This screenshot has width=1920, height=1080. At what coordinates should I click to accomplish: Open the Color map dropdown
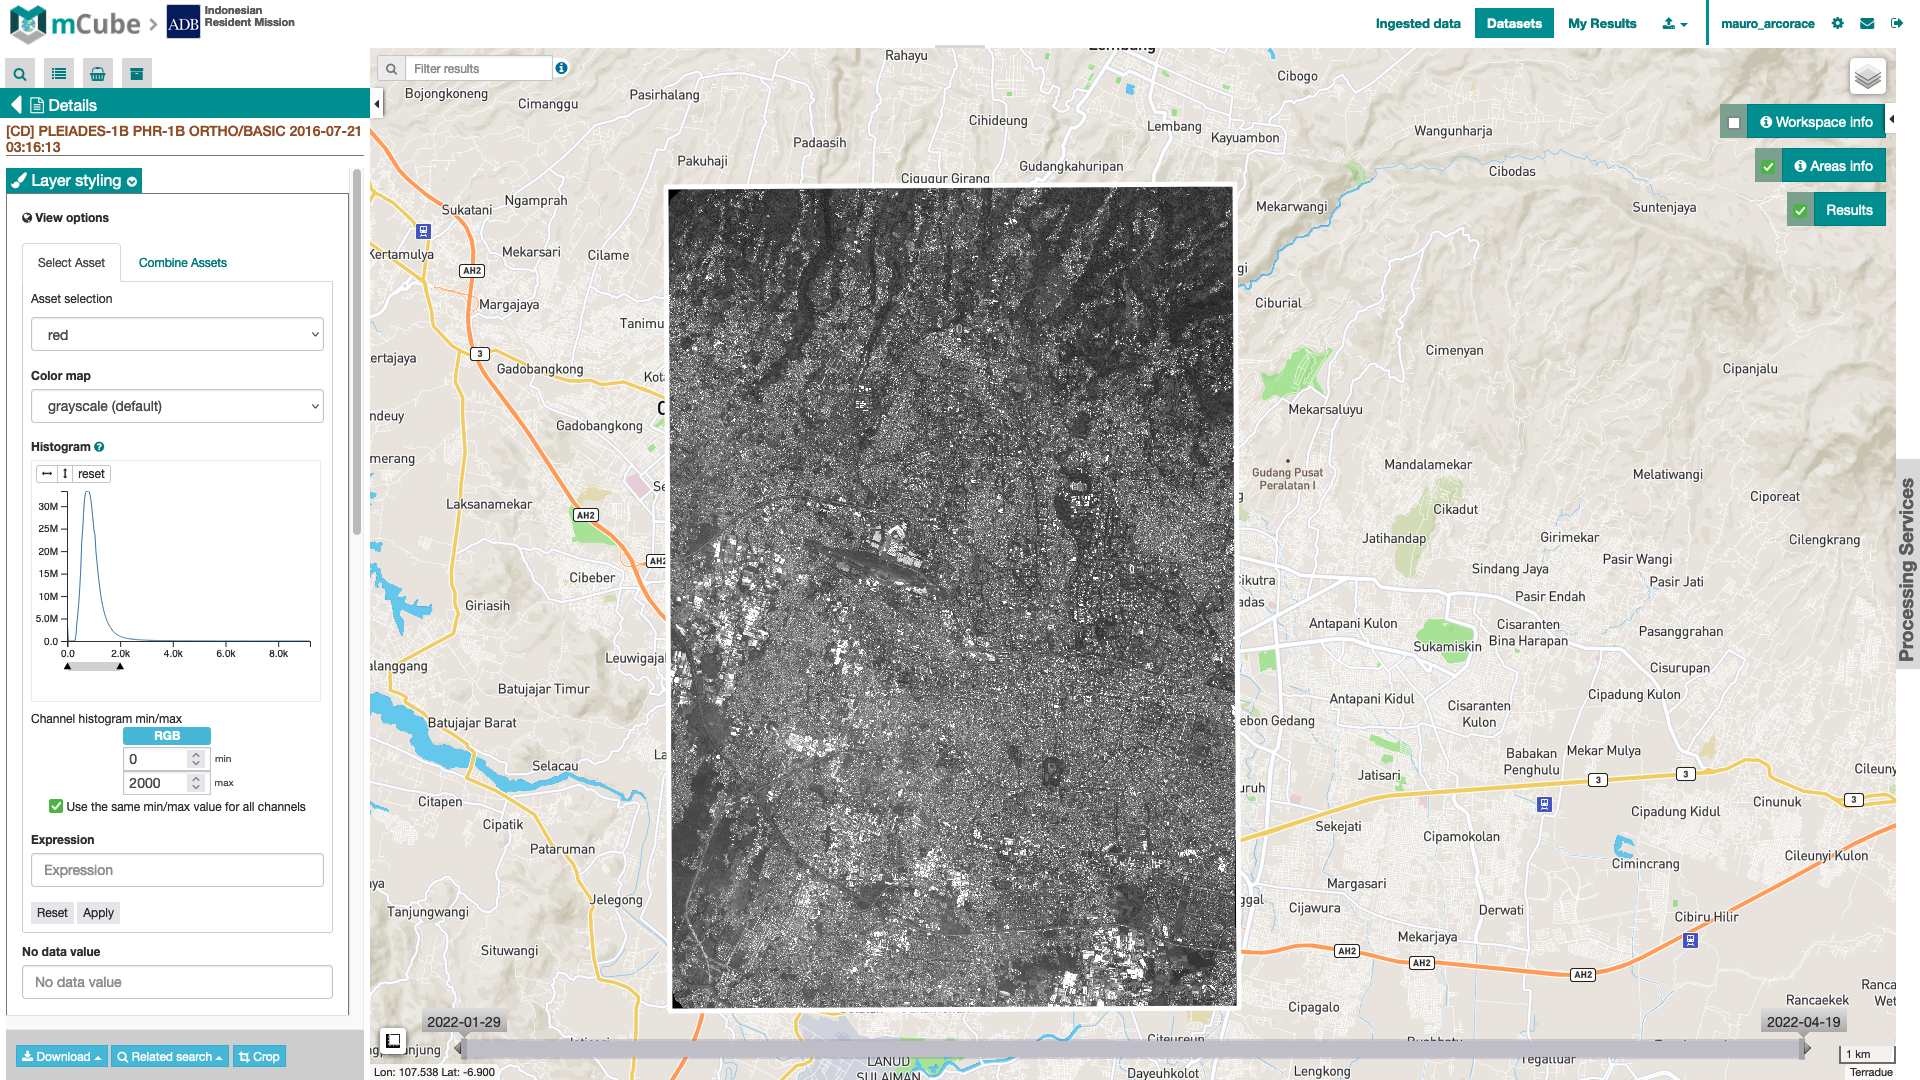pos(177,407)
